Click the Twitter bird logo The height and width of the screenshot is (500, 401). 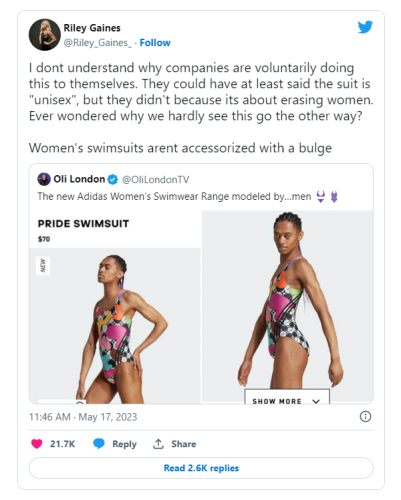point(365,27)
